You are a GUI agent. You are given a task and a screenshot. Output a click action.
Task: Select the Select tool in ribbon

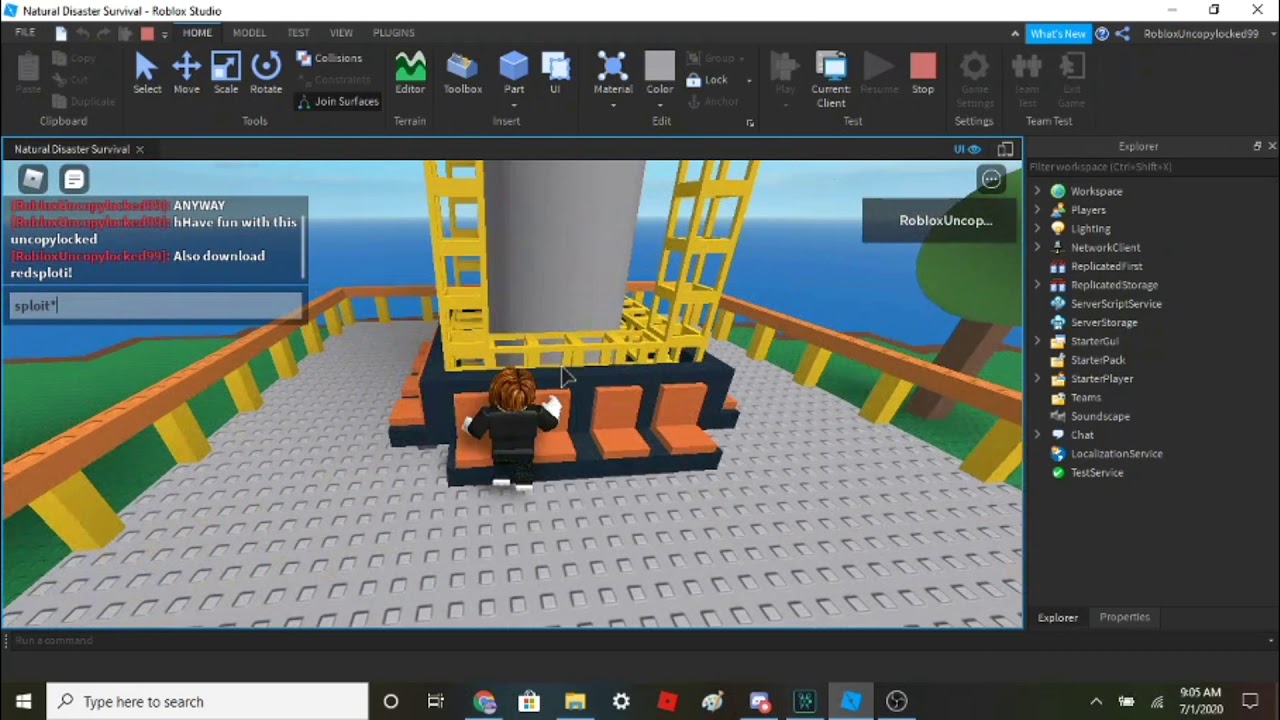click(x=147, y=74)
